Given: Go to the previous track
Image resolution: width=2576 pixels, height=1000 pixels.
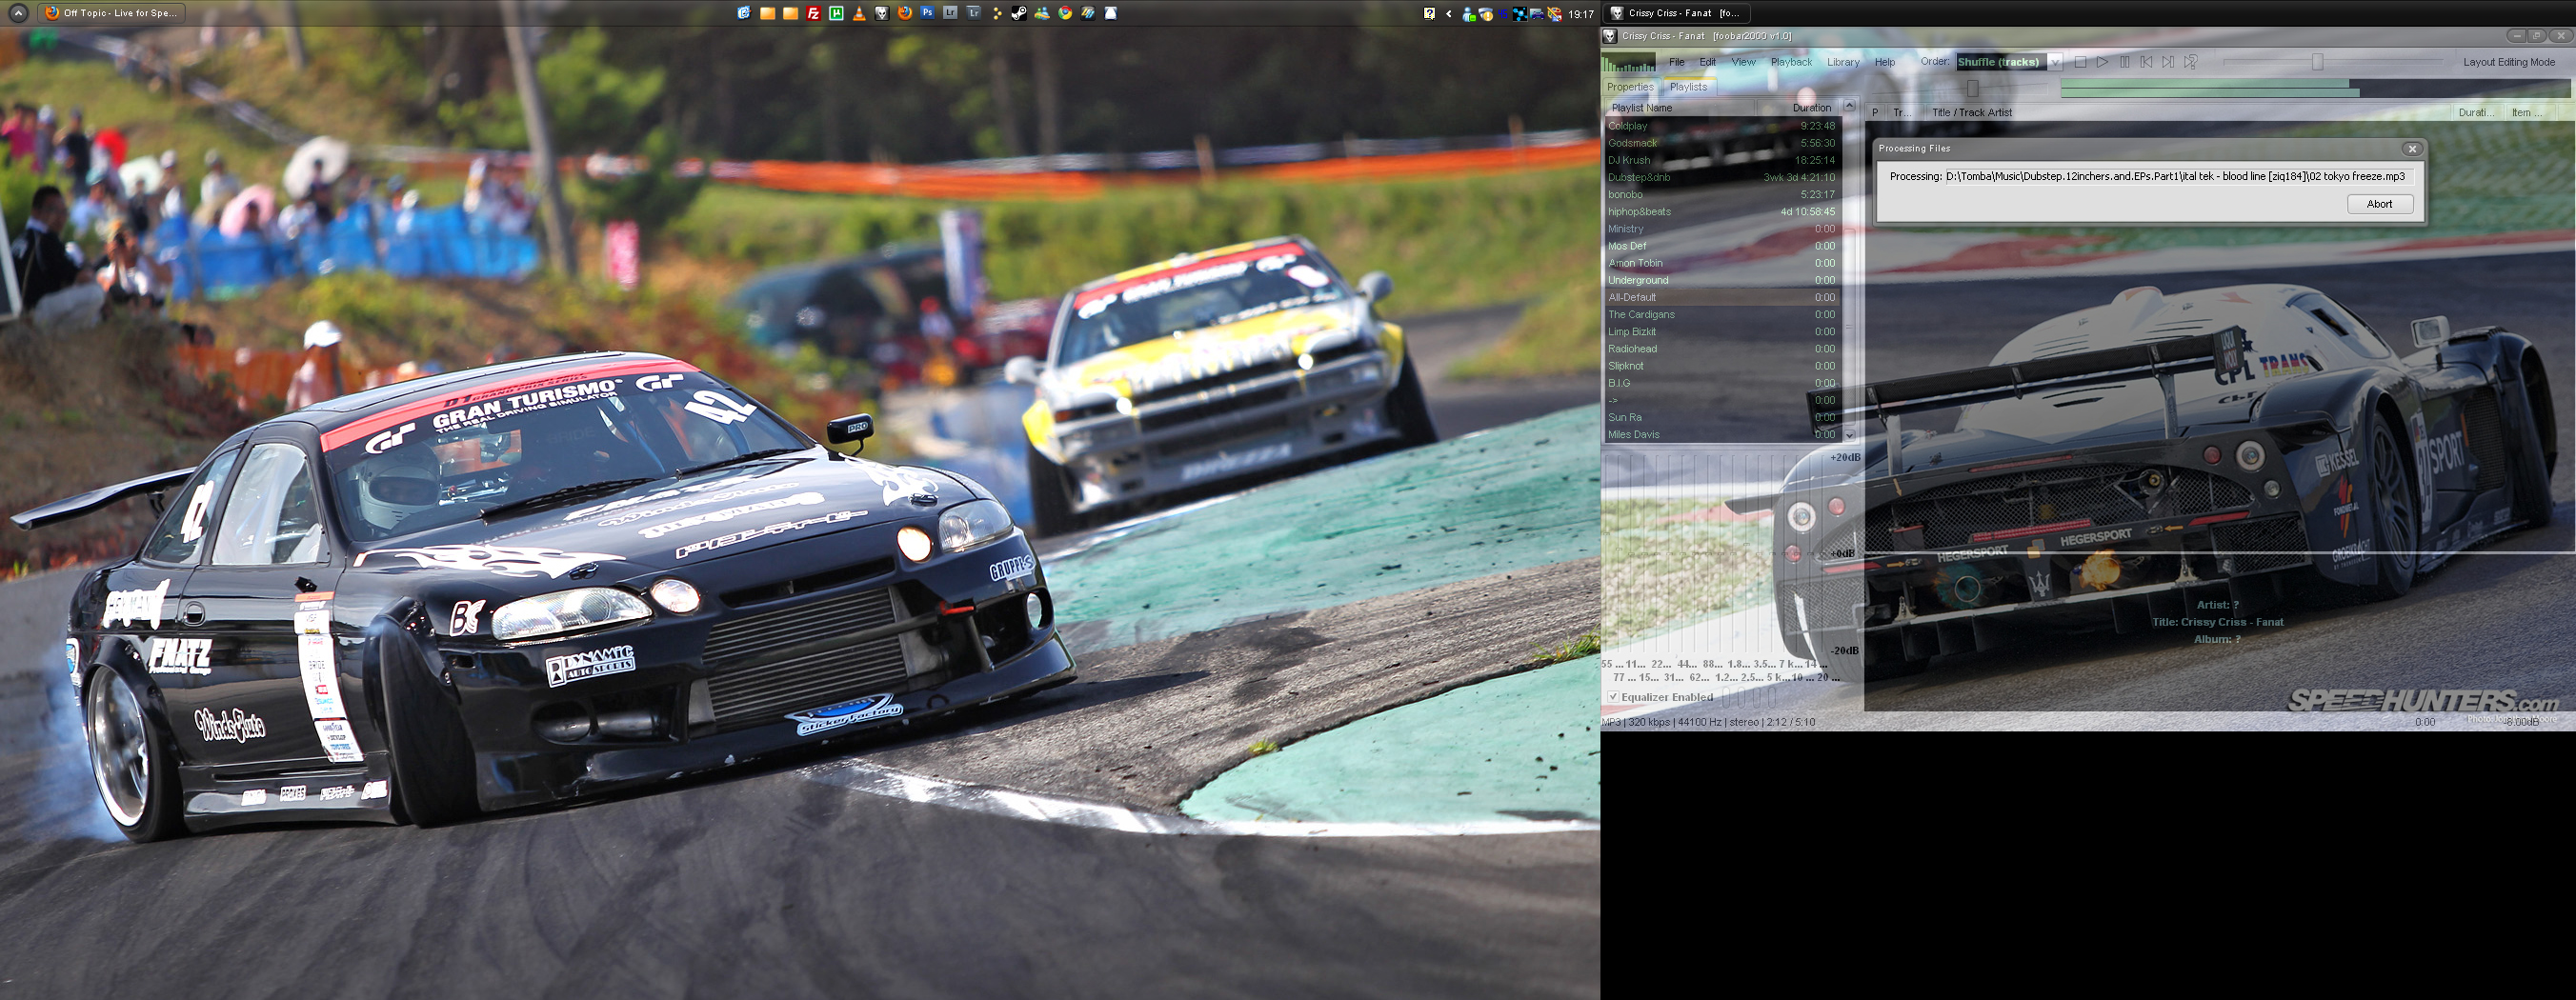Looking at the screenshot, I should 2146,62.
